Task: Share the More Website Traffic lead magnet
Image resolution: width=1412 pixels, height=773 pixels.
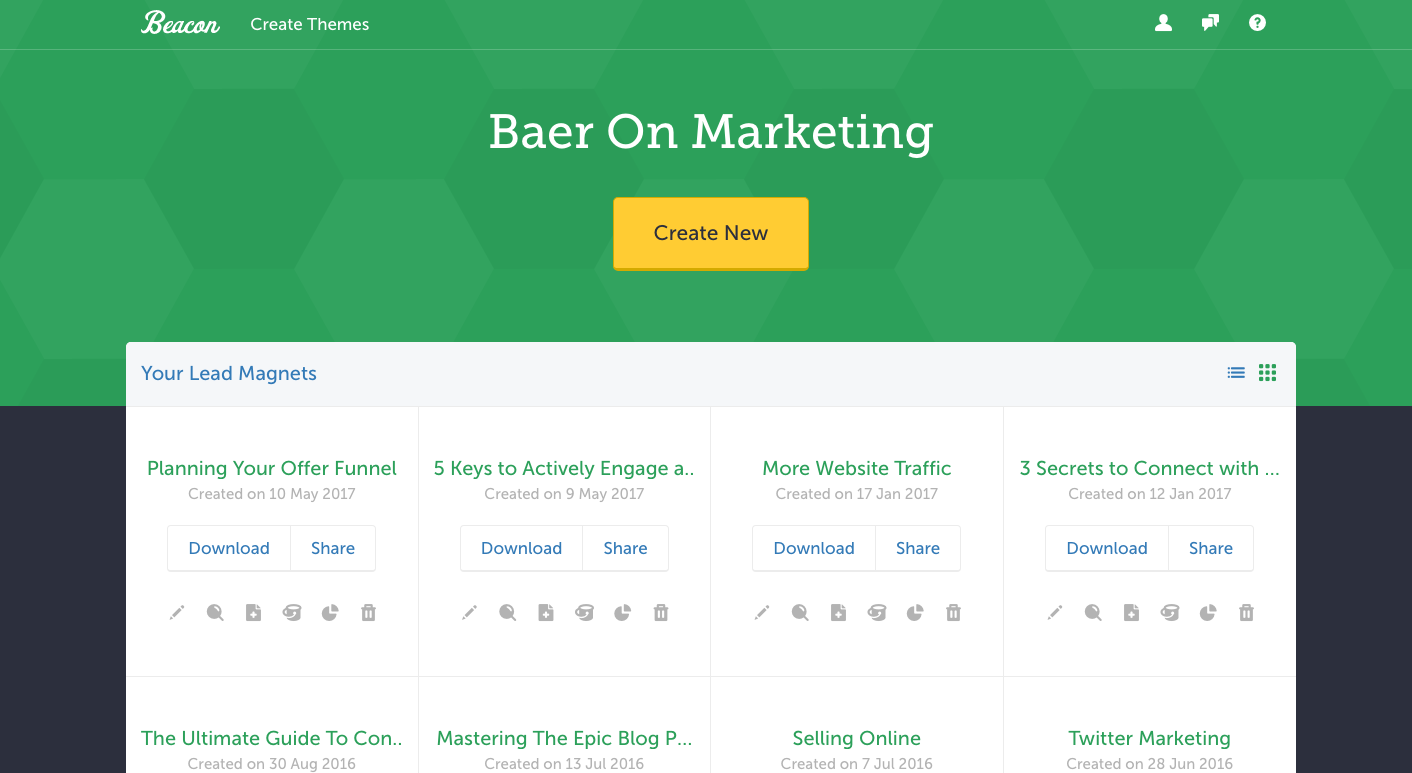Action: click(917, 548)
